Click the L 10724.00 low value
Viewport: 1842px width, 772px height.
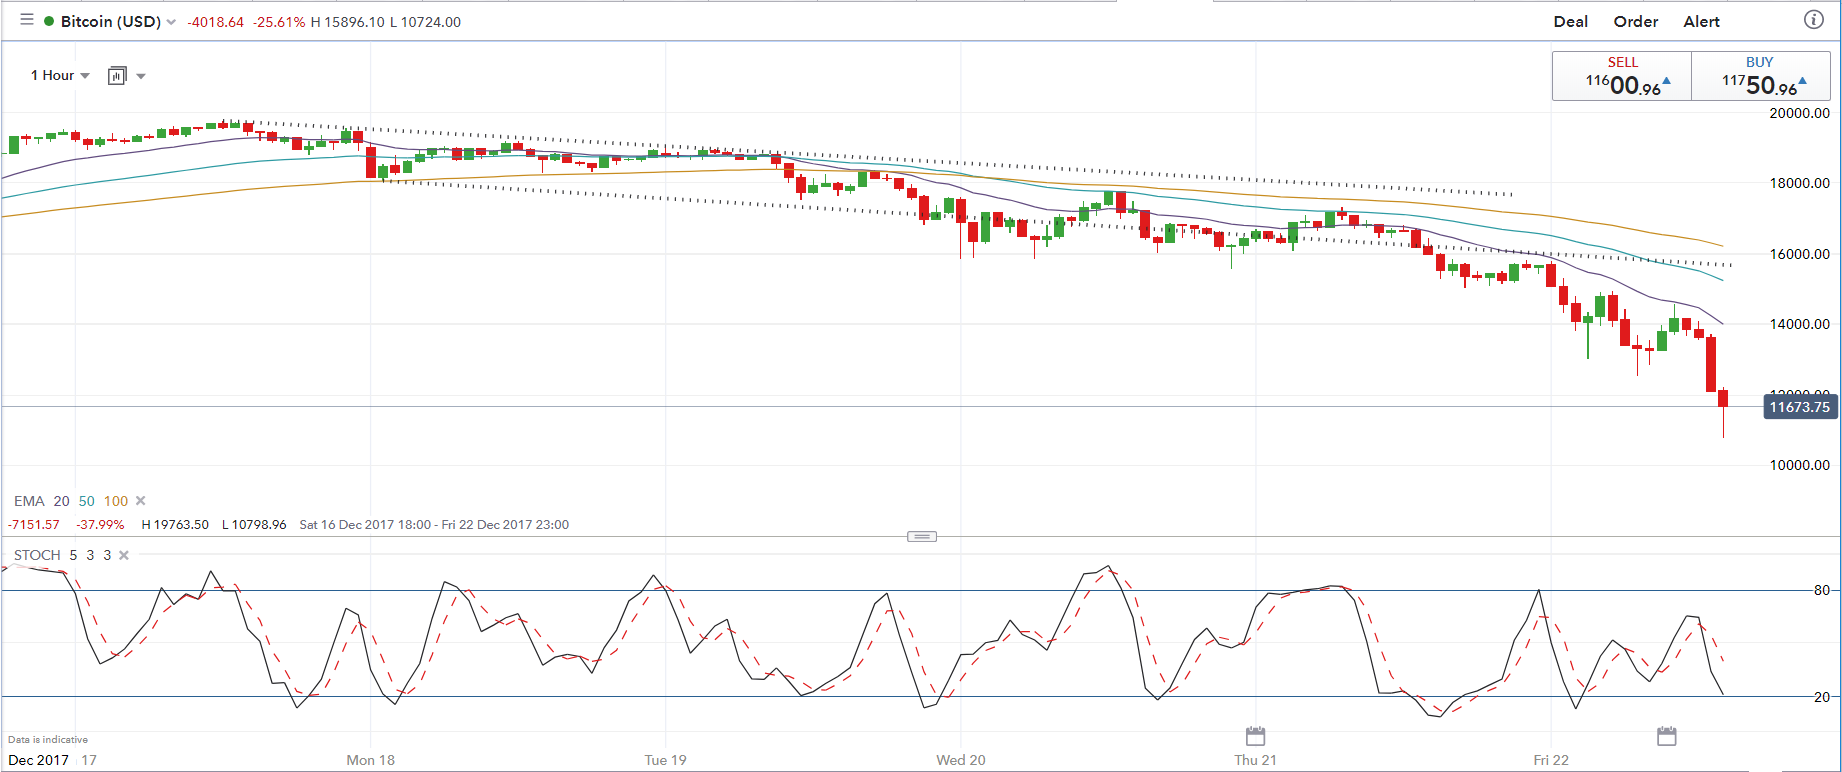[x=426, y=22]
